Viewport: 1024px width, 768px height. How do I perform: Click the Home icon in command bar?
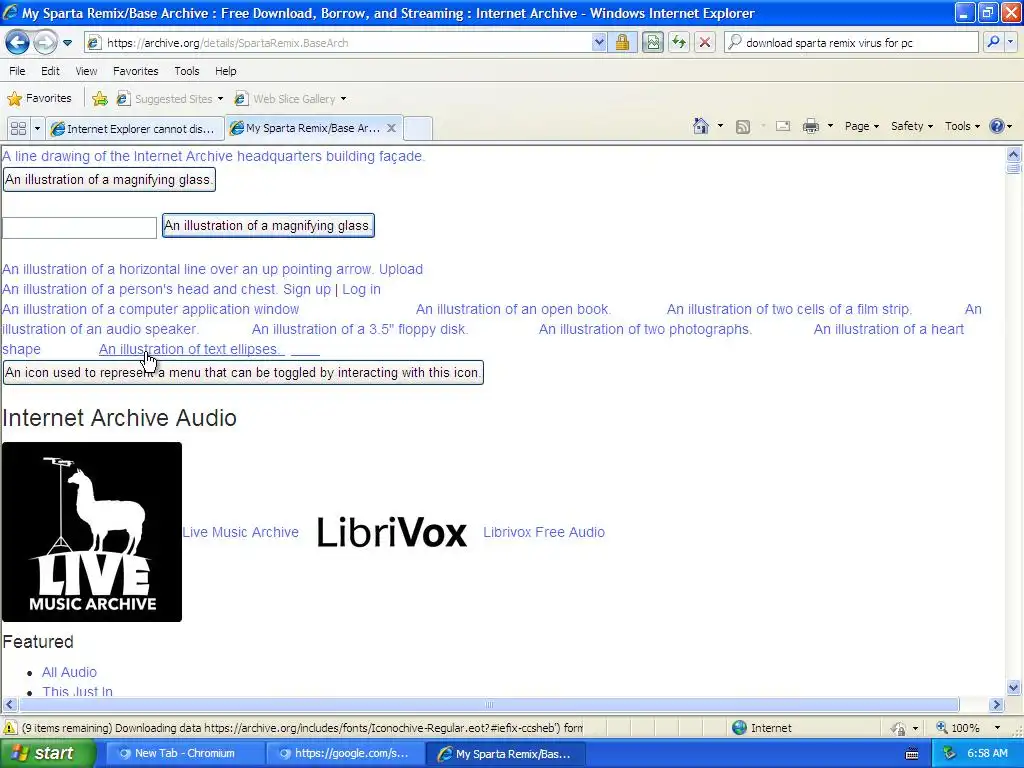(x=701, y=126)
